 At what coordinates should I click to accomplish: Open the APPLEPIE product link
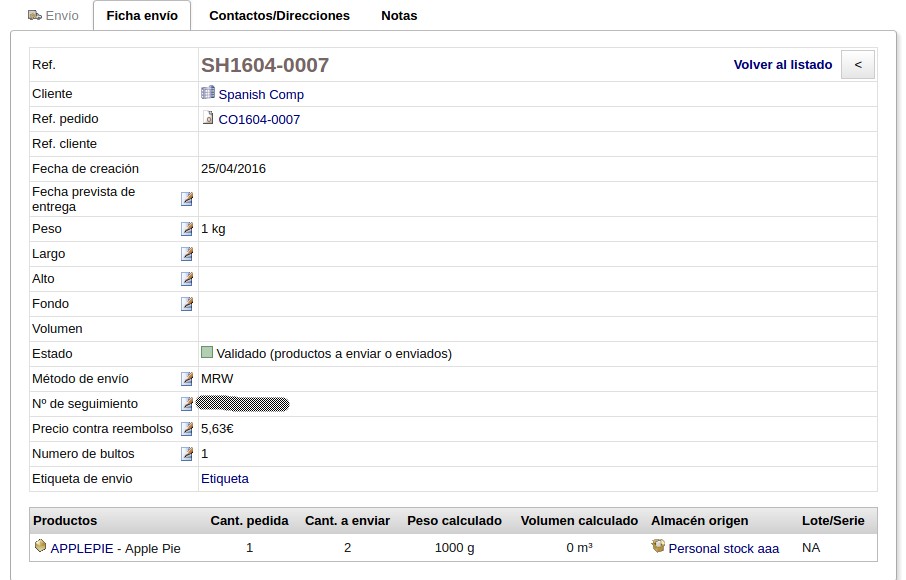point(82,549)
